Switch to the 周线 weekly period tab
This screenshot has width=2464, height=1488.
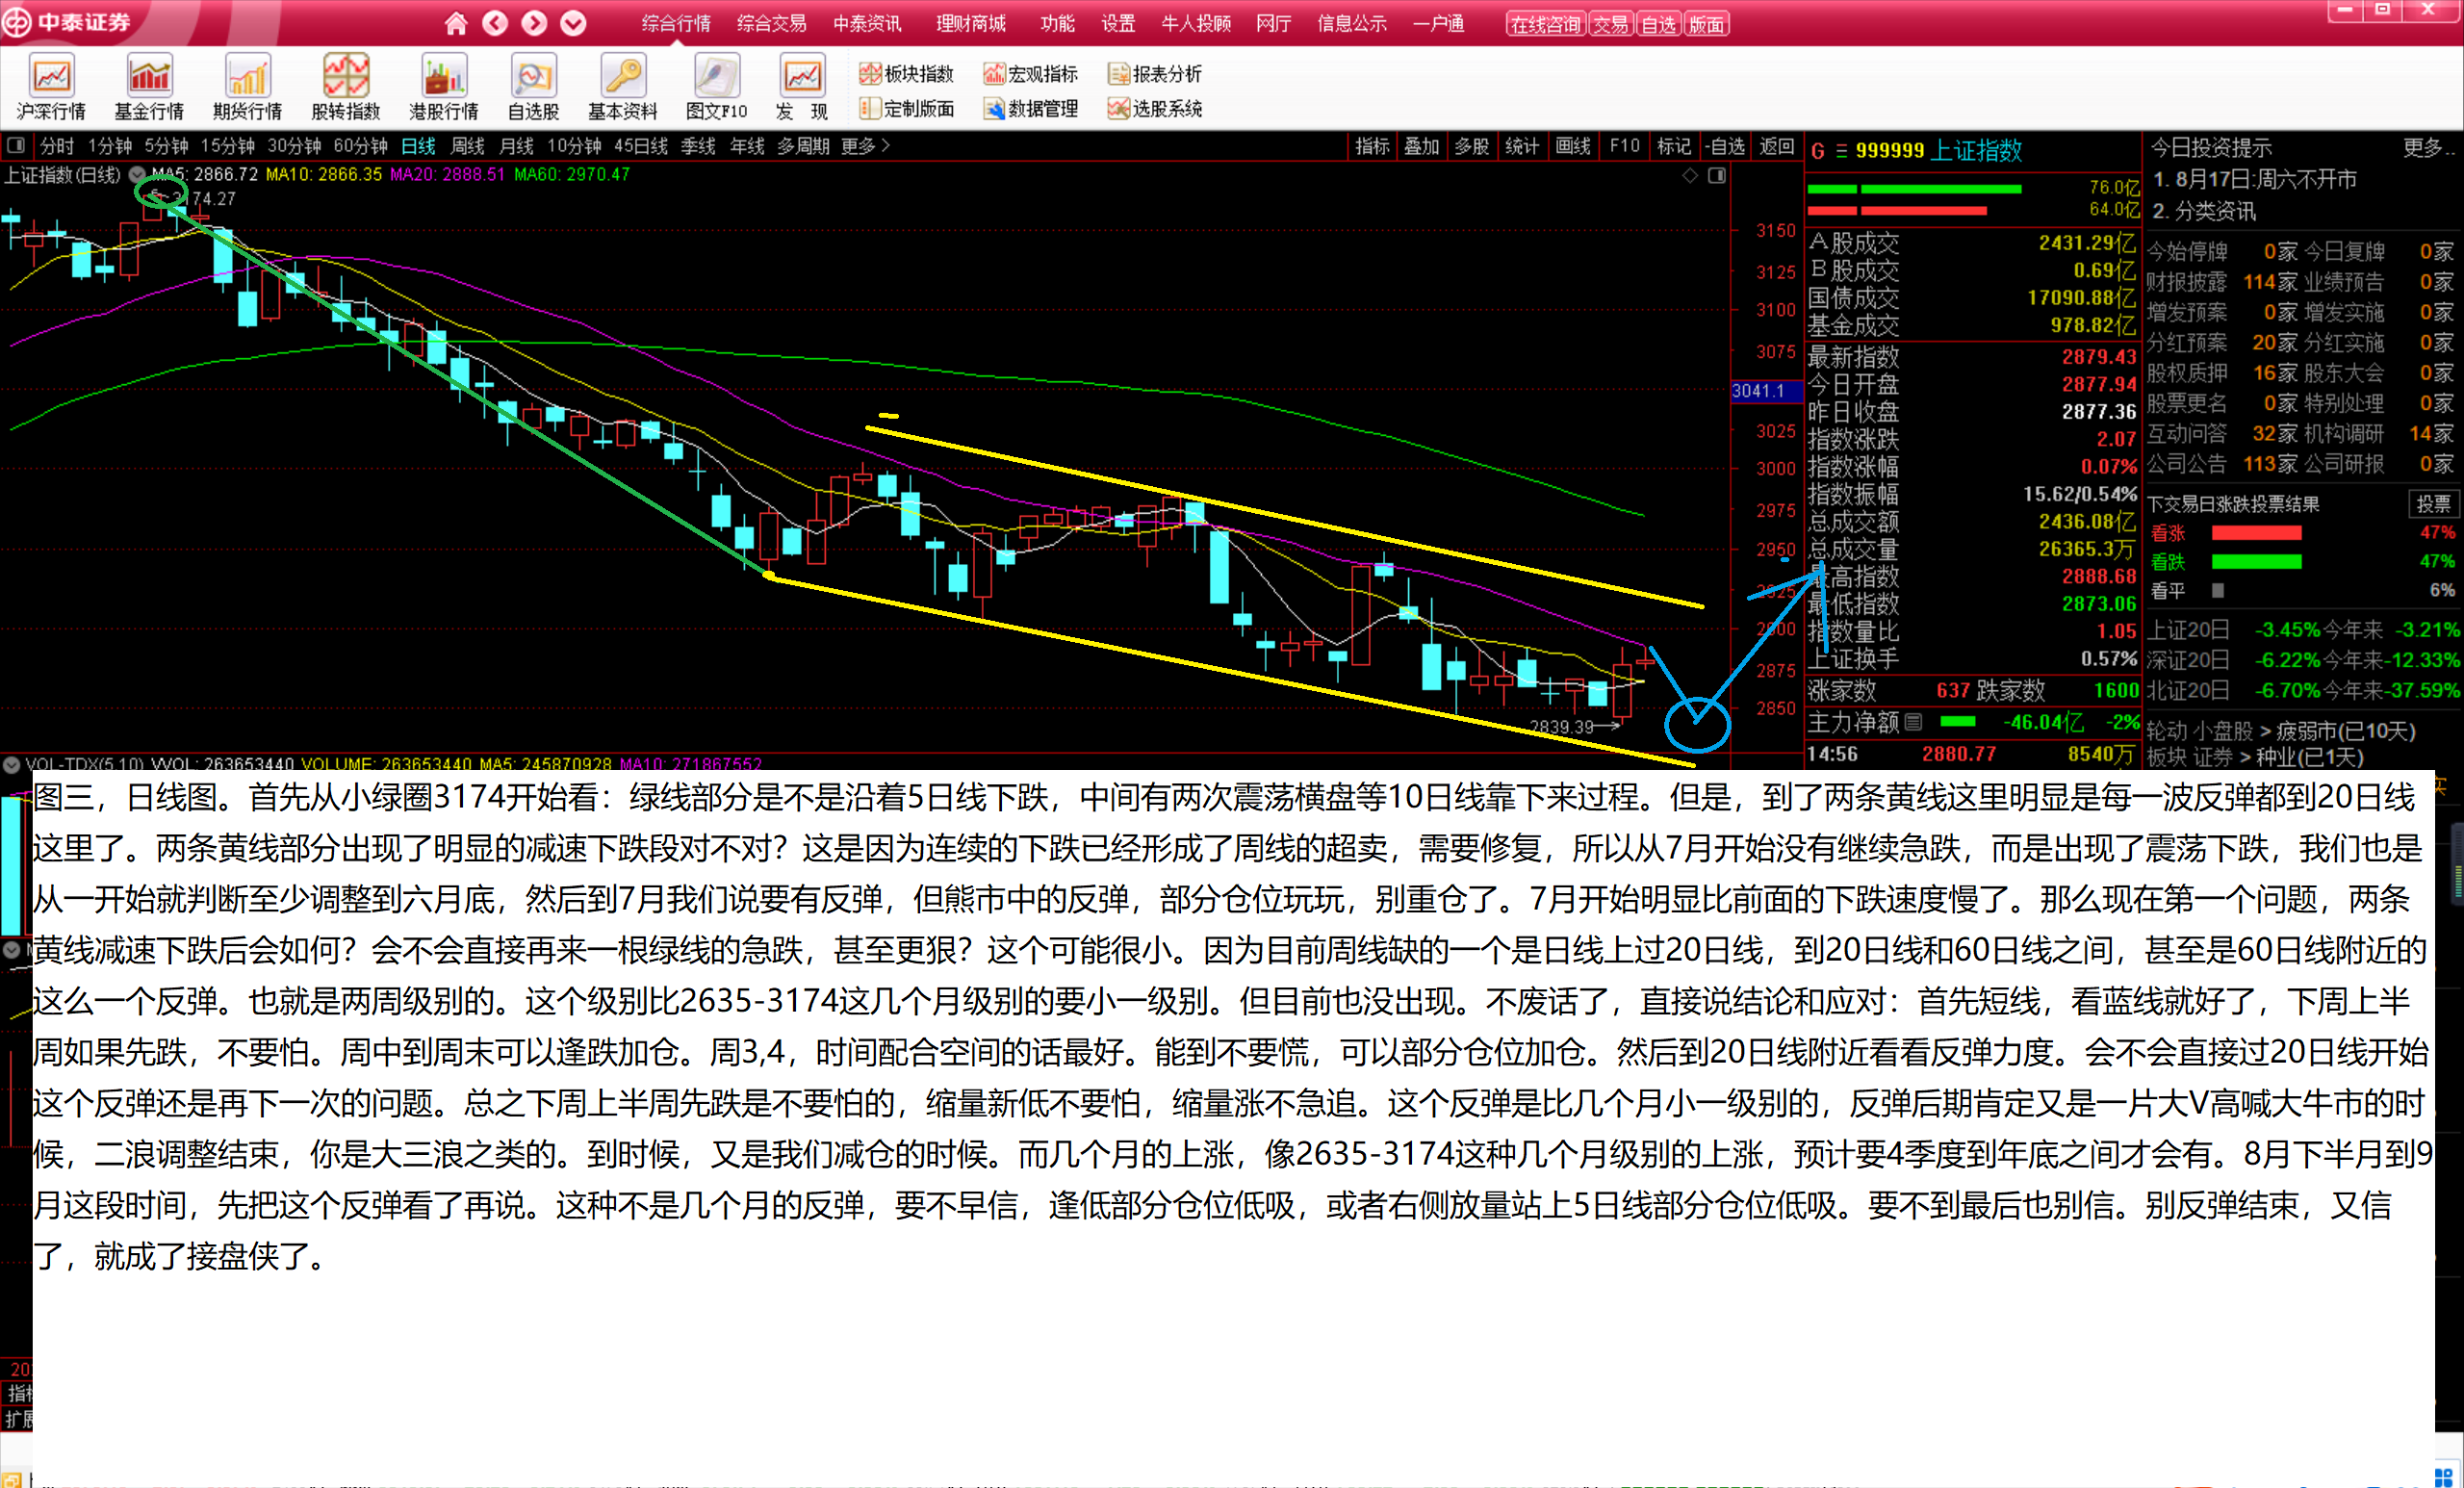pyautogui.click(x=467, y=146)
